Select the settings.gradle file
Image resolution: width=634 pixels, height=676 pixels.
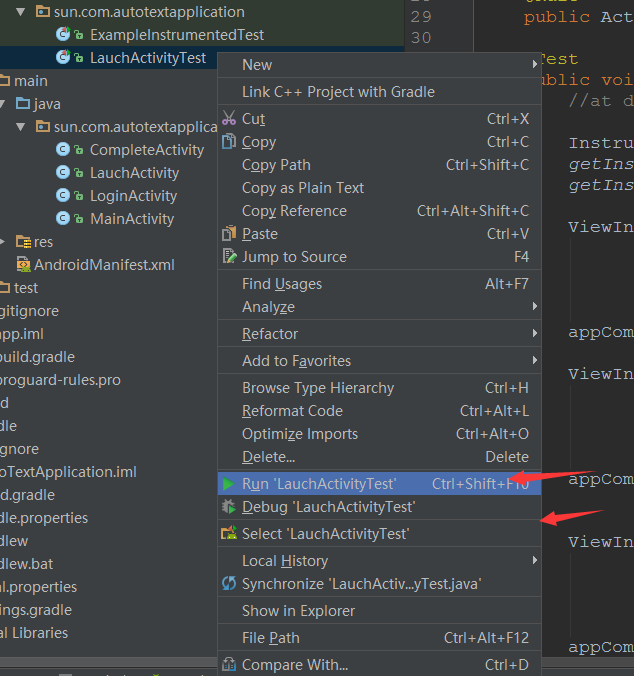tap(36, 610)
